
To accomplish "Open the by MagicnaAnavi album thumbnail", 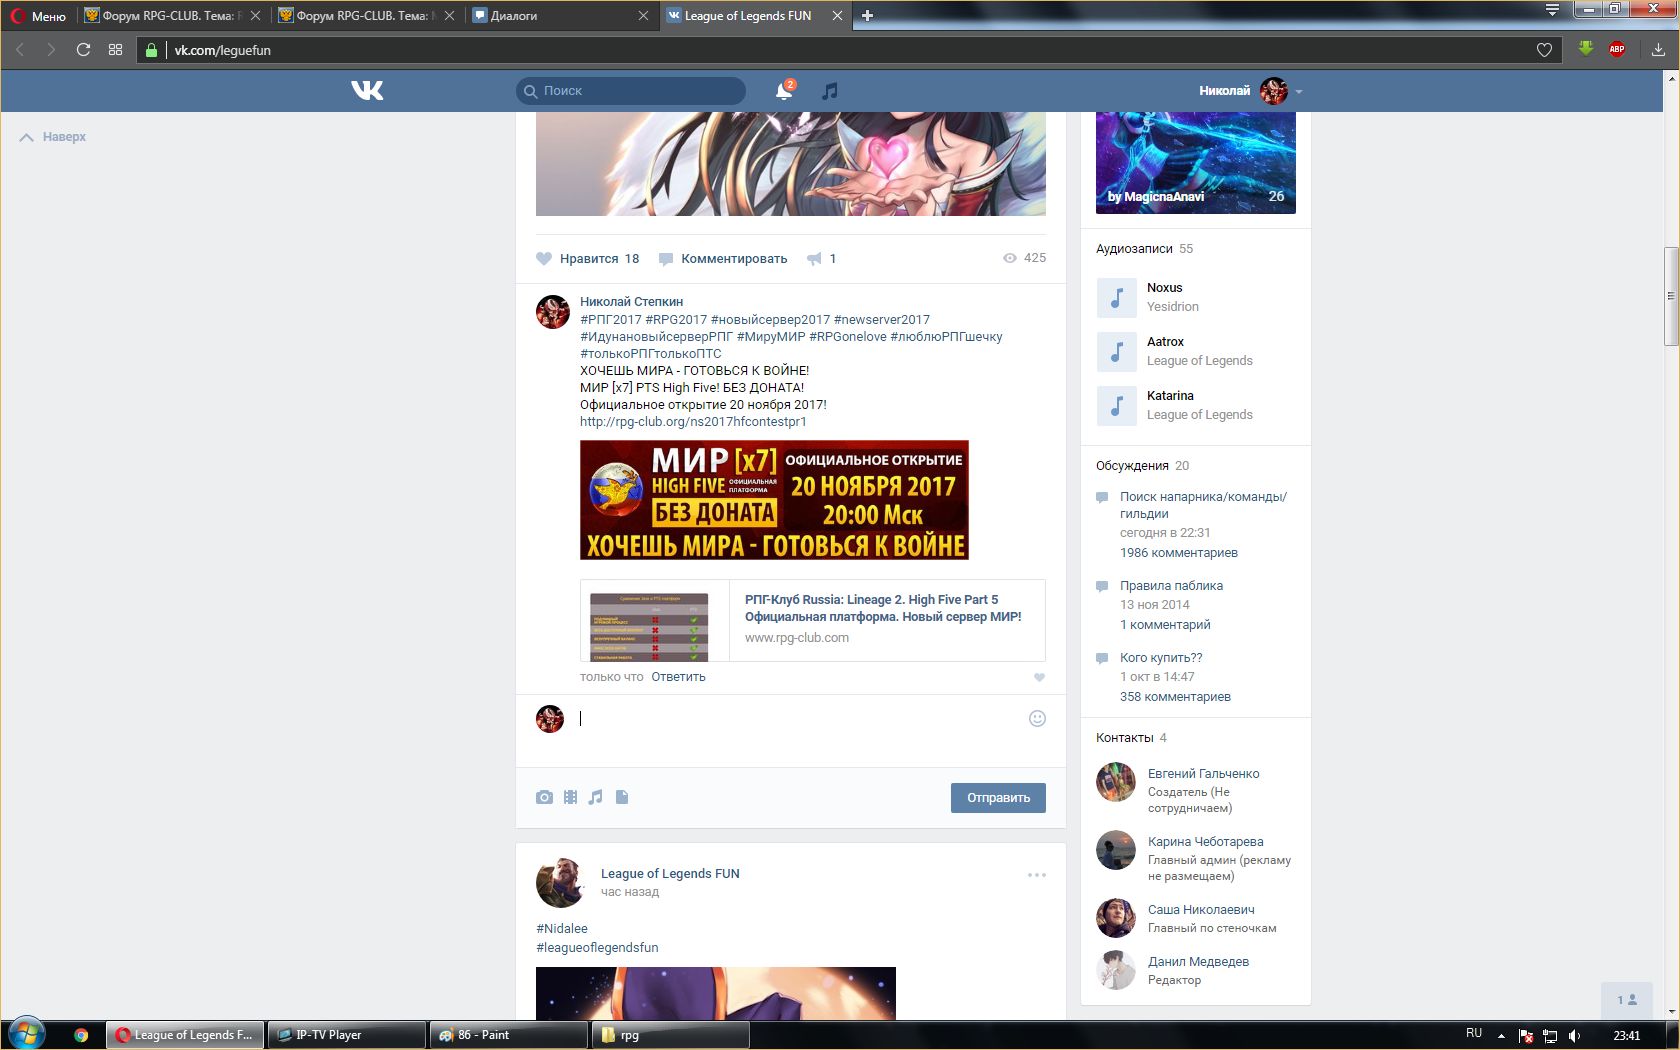I will 1196,162.
